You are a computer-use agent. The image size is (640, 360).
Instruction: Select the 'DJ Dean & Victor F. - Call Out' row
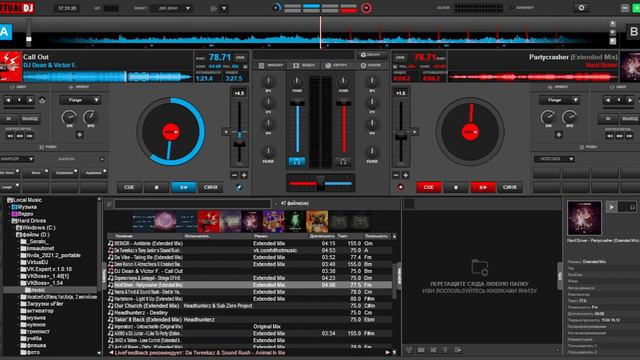pos(249,271)
